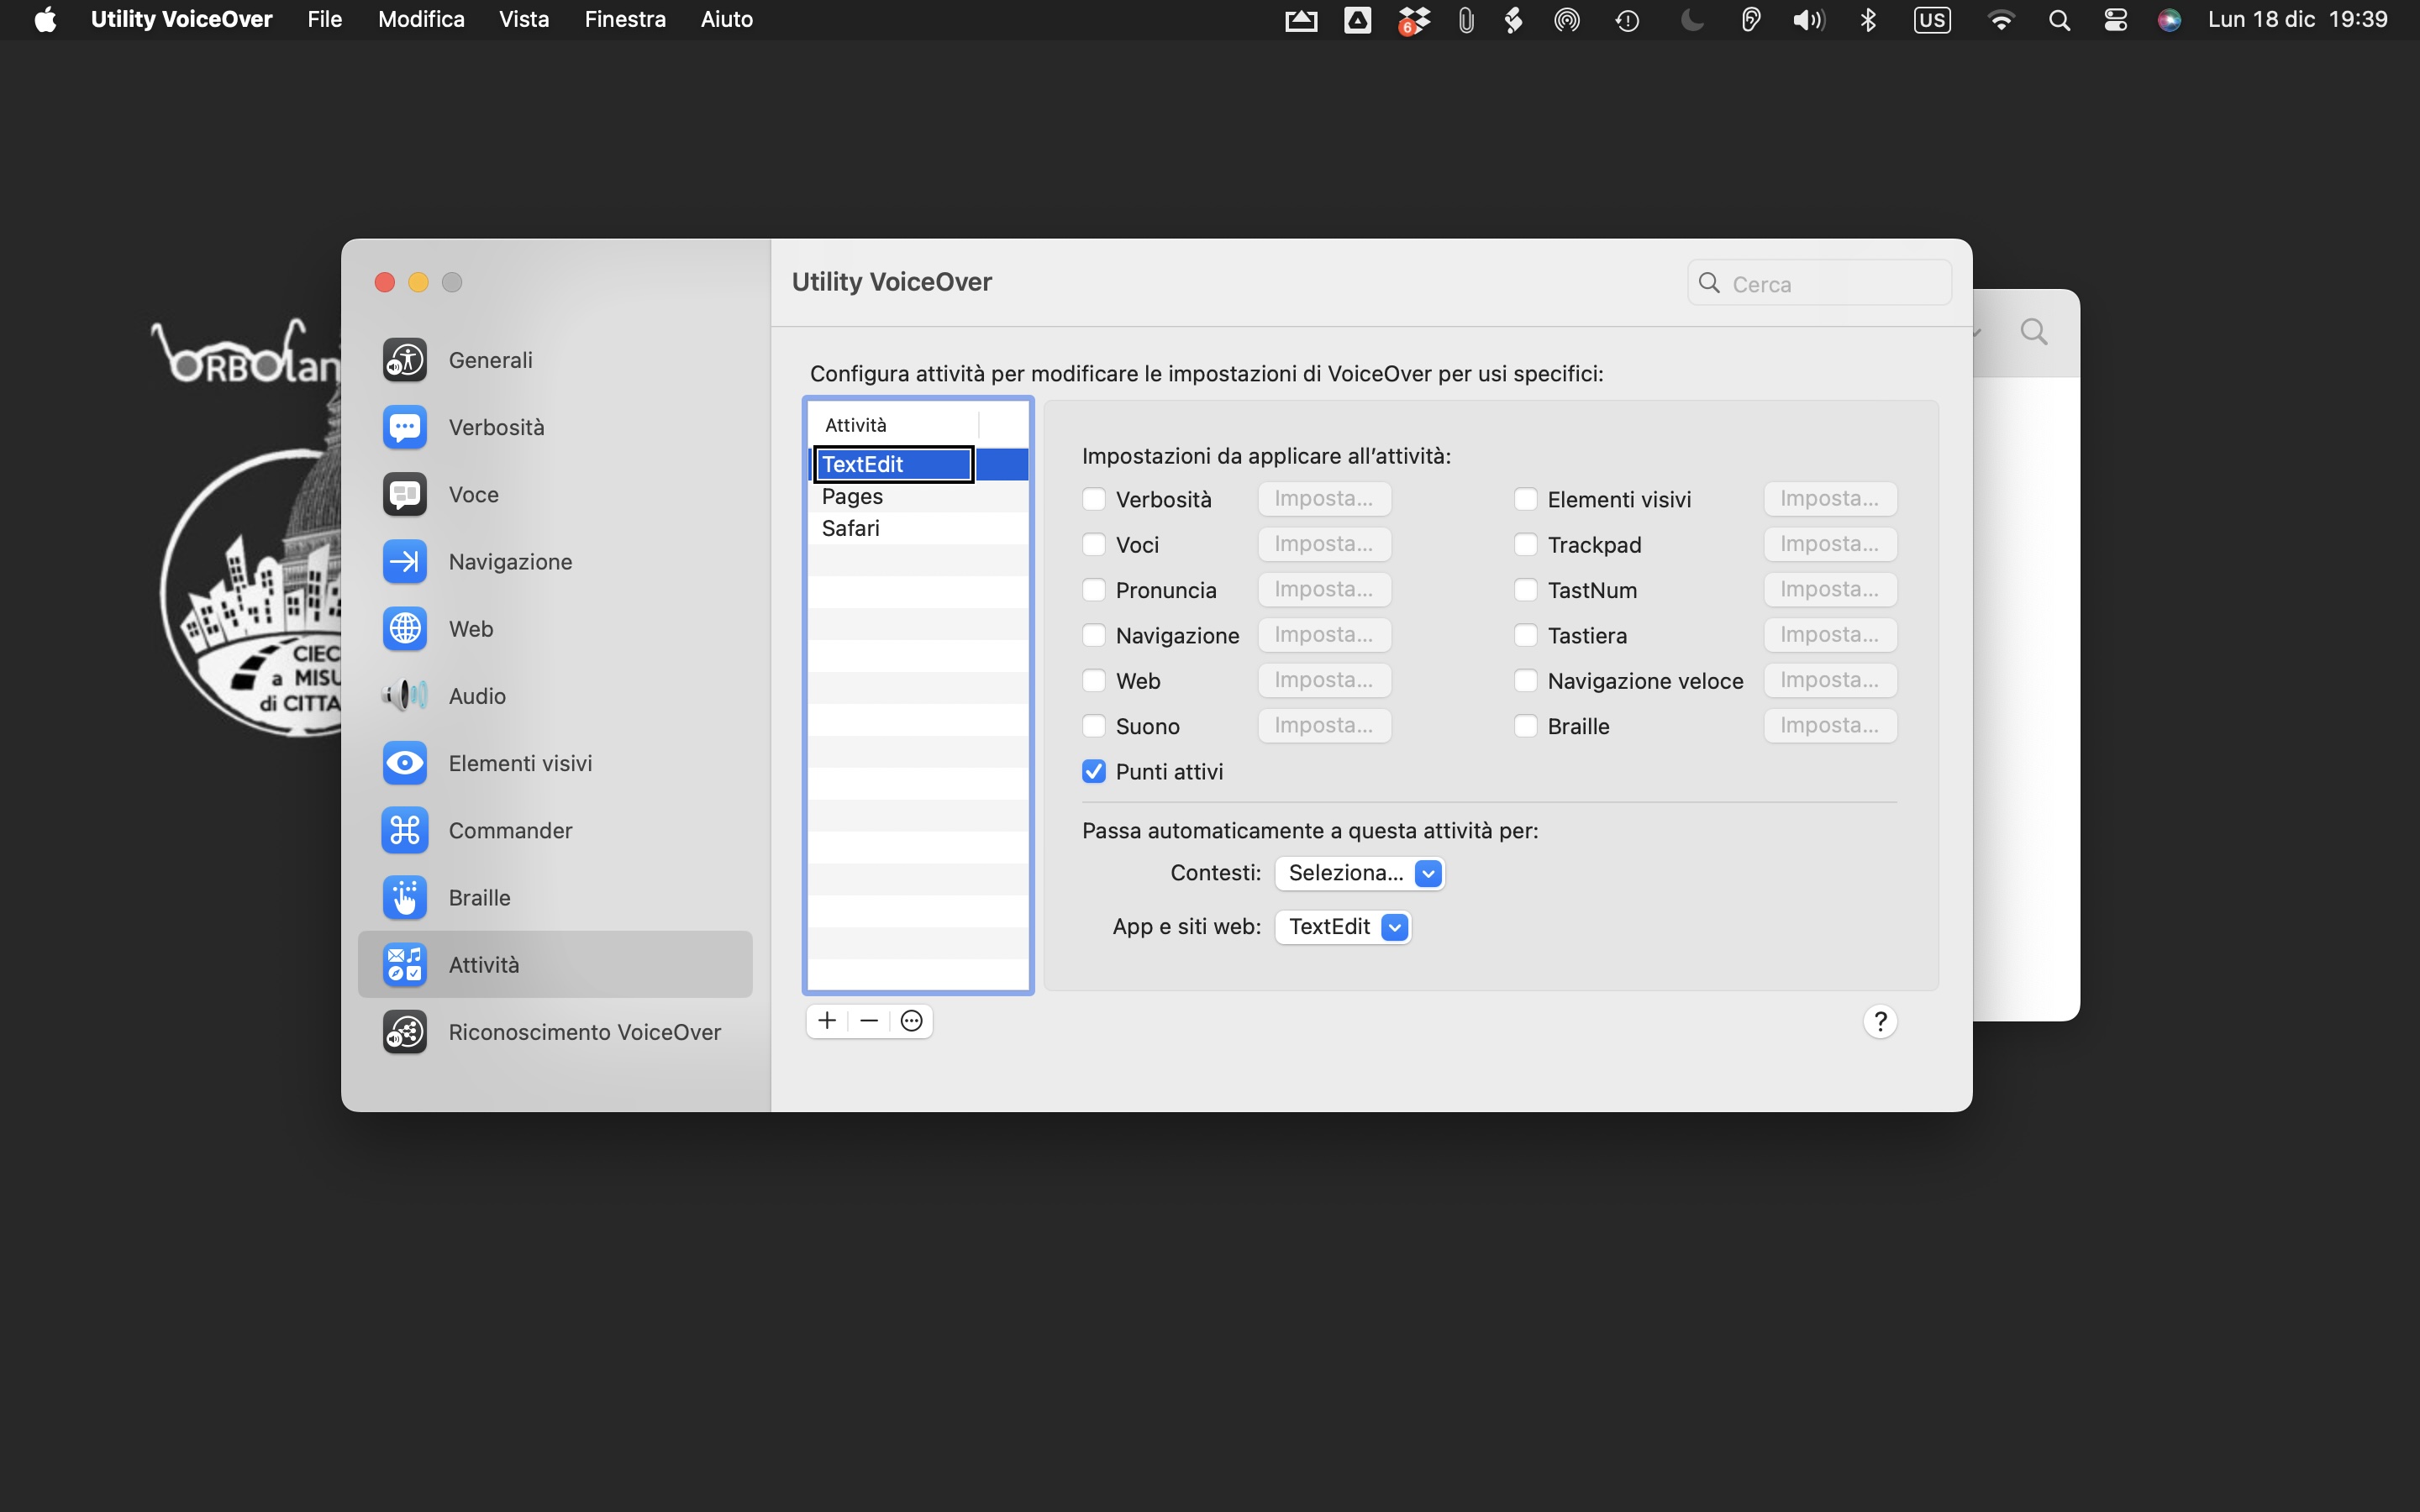The height and width of the screenshot is (1512, 2420).
Task: Open the ellipsis actions menu below list
Action: click(911, 1021)
